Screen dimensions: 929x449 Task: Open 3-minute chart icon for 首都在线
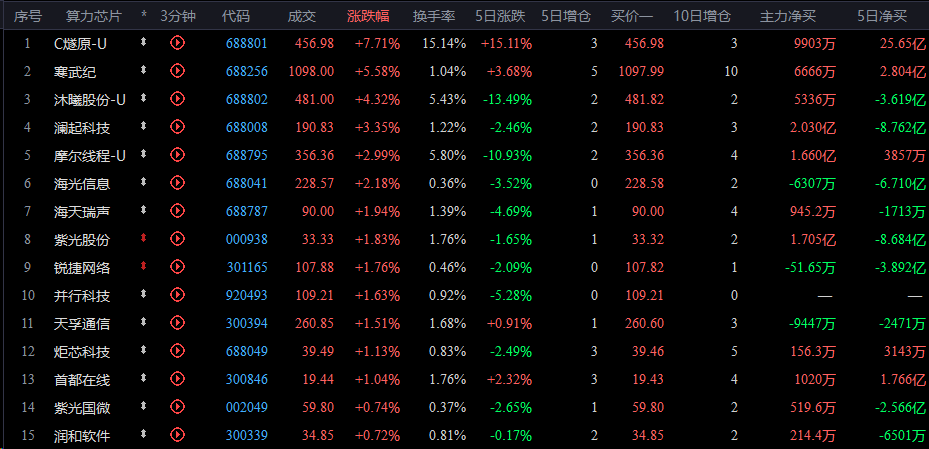(x=177, y=379)
